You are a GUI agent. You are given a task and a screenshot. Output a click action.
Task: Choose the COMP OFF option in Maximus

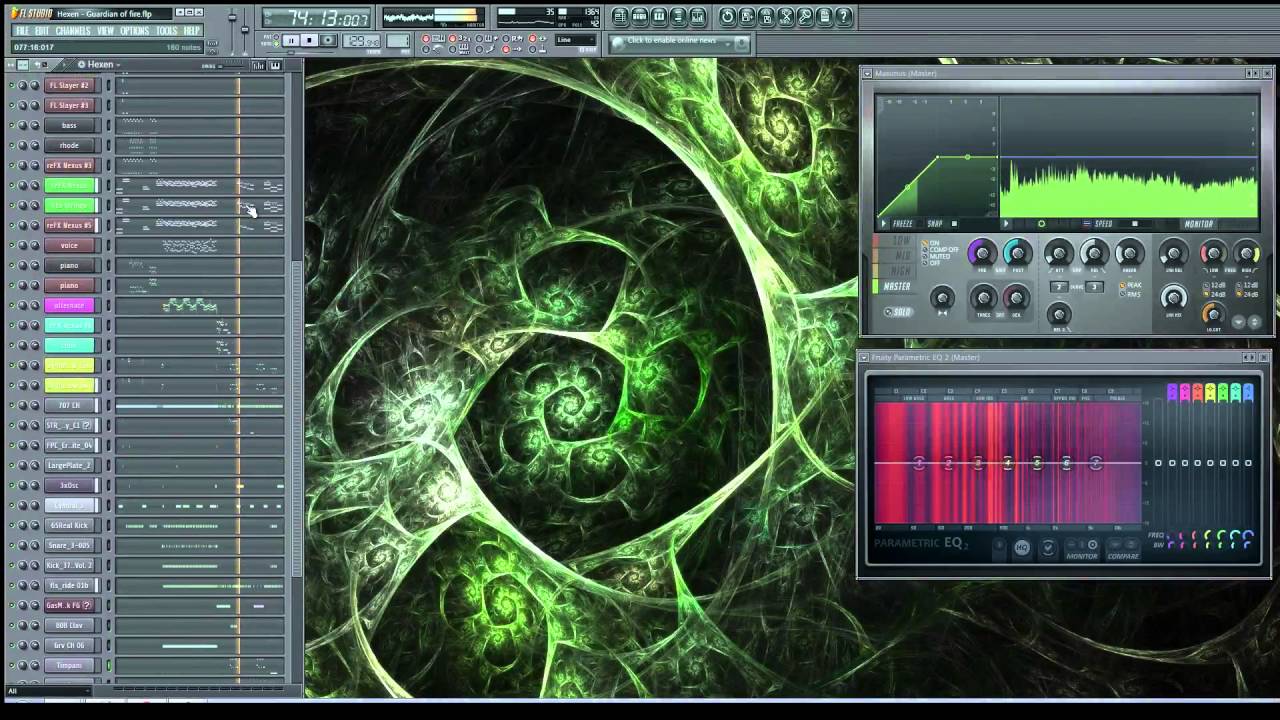click(941, 249)
